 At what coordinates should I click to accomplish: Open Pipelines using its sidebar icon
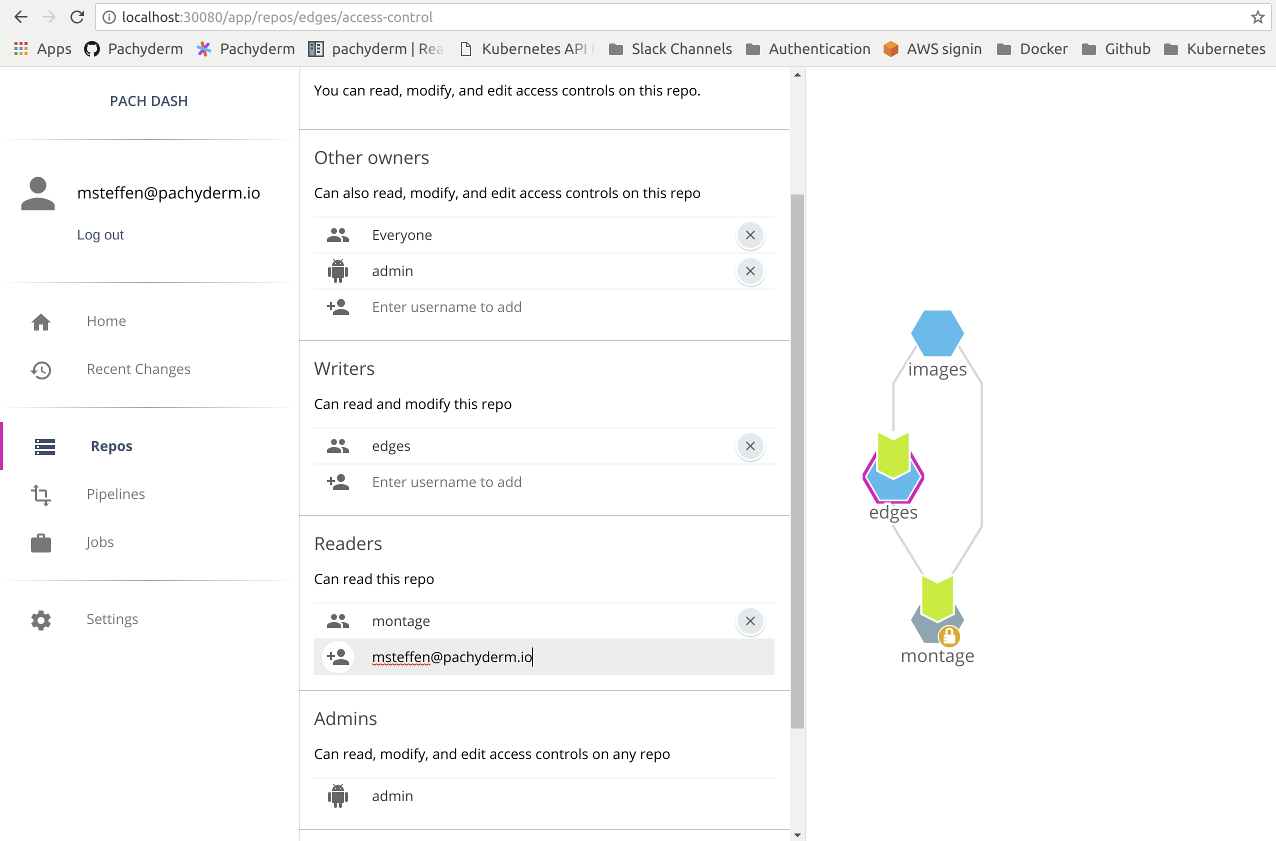coord(41,494)
